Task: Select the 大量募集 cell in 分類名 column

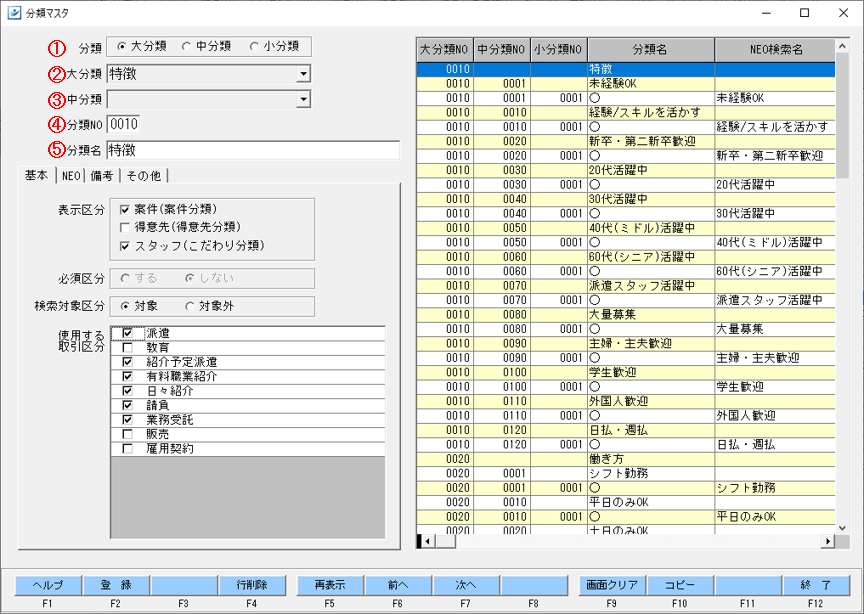Action: tap(651, 315)
